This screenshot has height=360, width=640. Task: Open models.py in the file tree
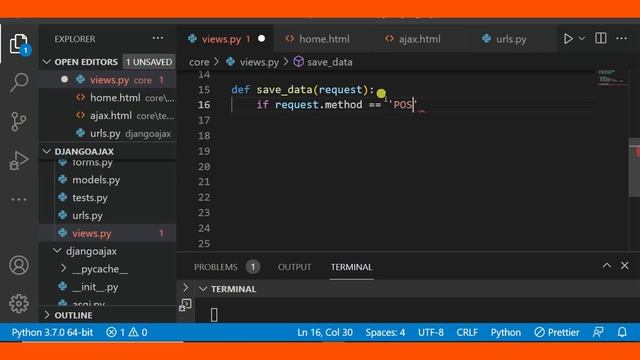pos(108,180)
